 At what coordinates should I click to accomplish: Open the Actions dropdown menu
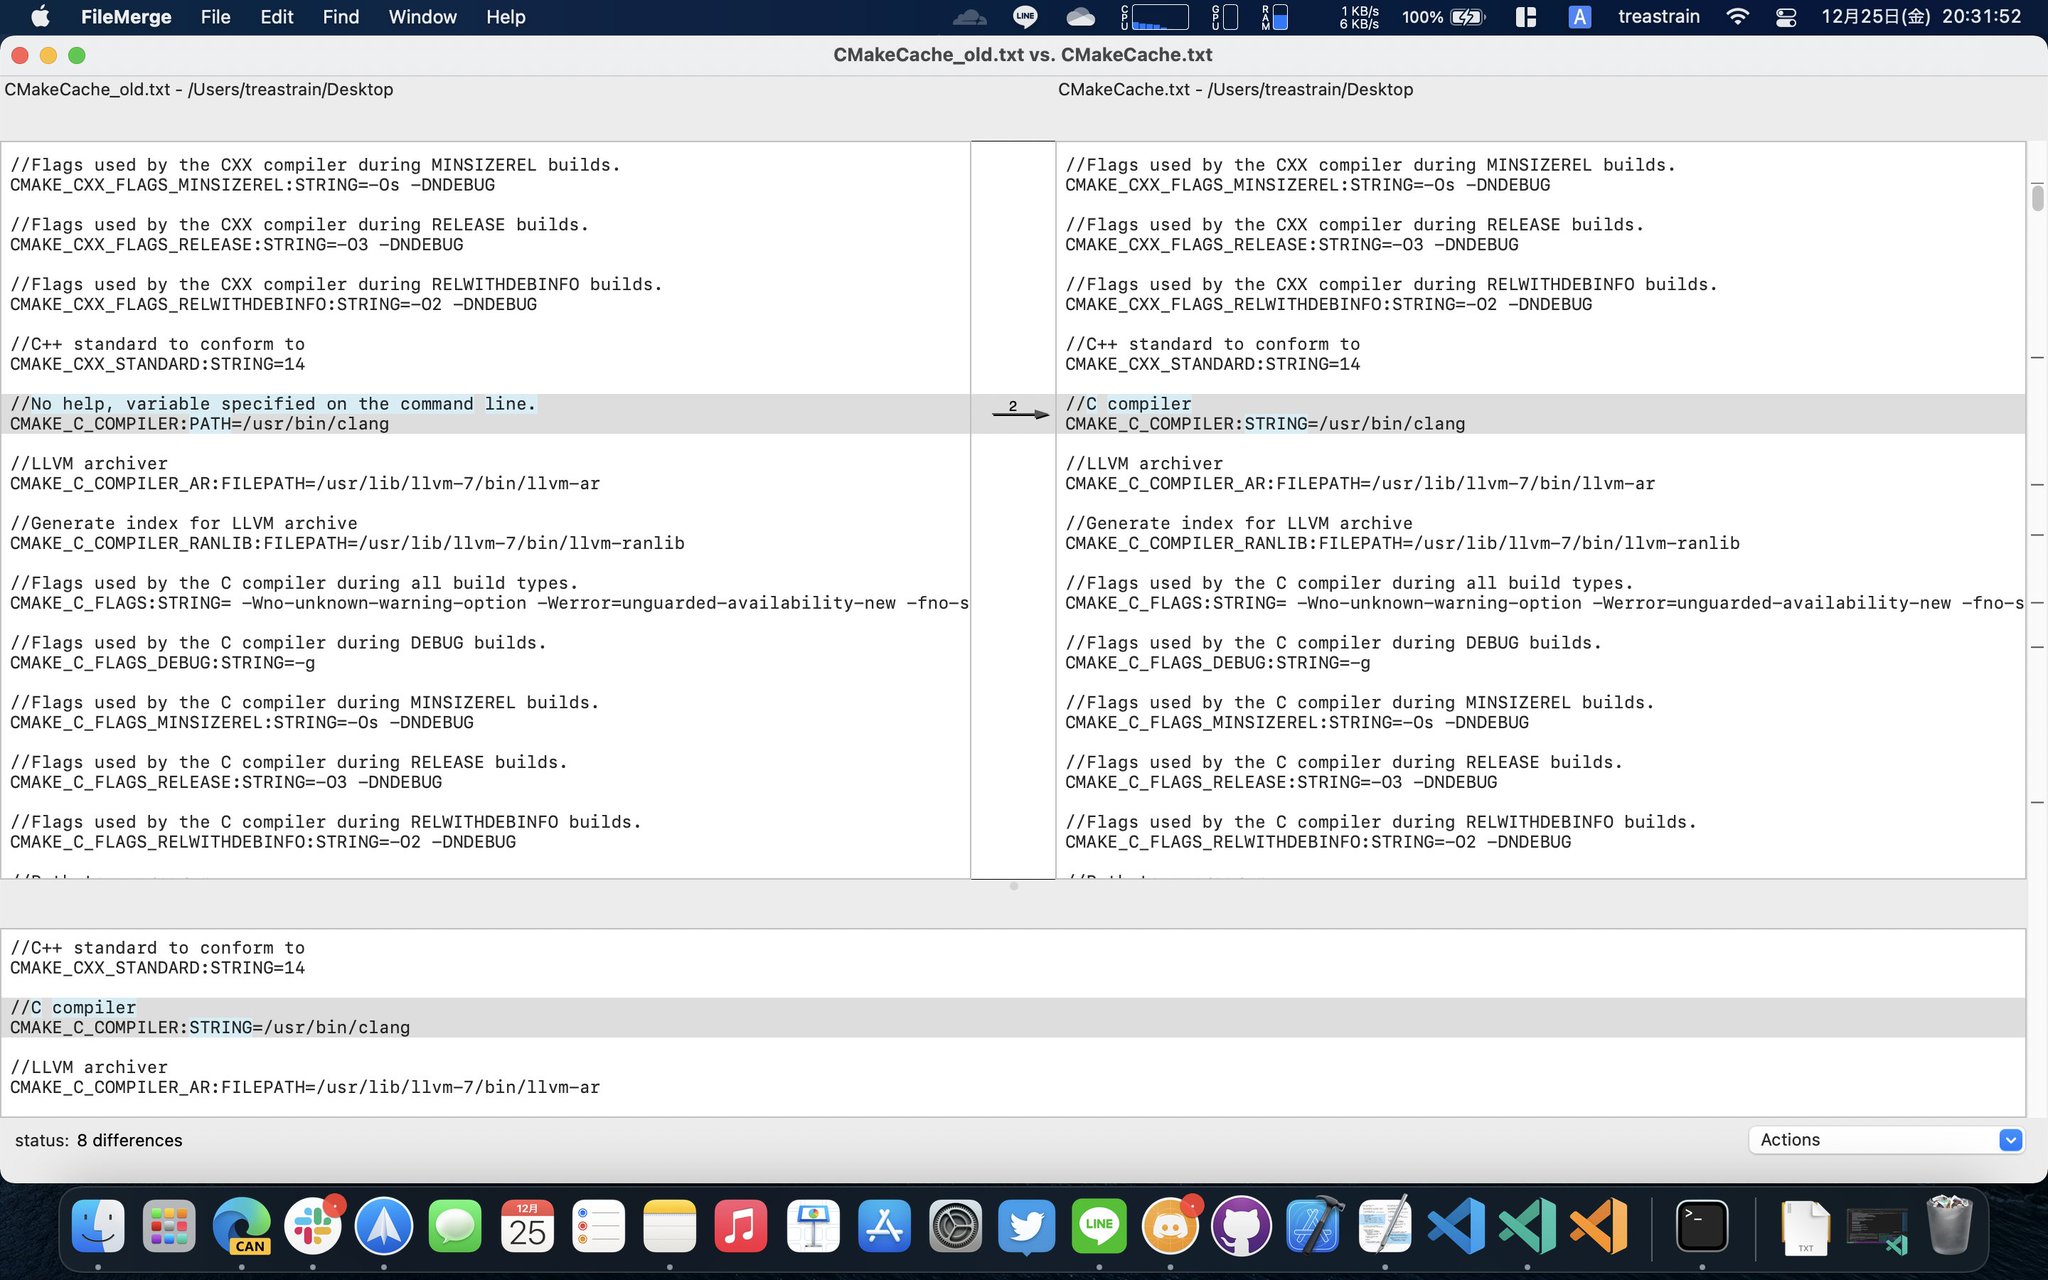point(1886,1140)
